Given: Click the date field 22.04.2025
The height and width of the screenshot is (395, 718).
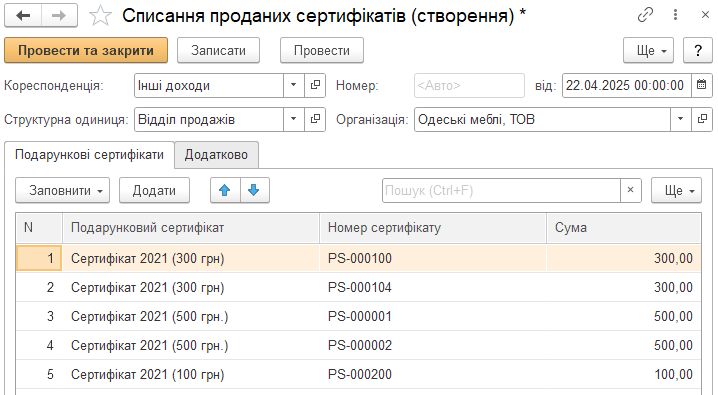Looking at the screenshot, I should pos(626,85).
